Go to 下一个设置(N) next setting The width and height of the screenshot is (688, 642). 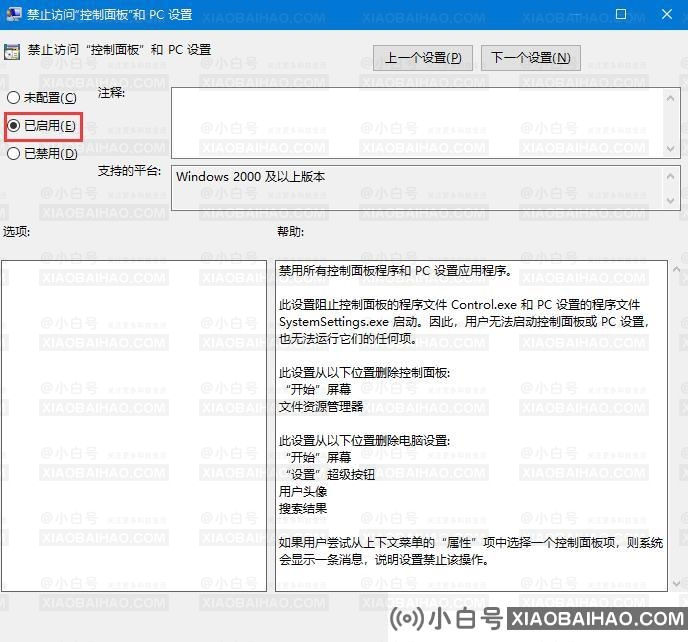[530, 57]
